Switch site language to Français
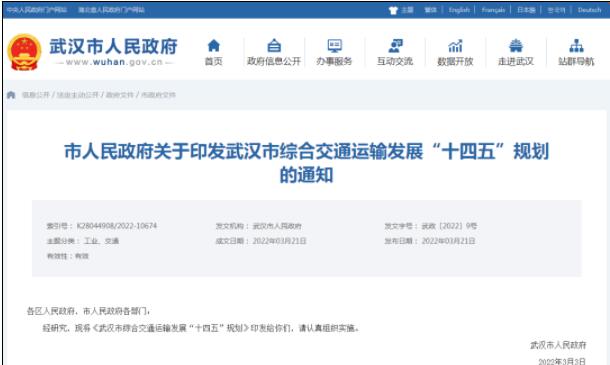Image resolution: width=610 pixels, height=365 pixels. tap(493, 10)
